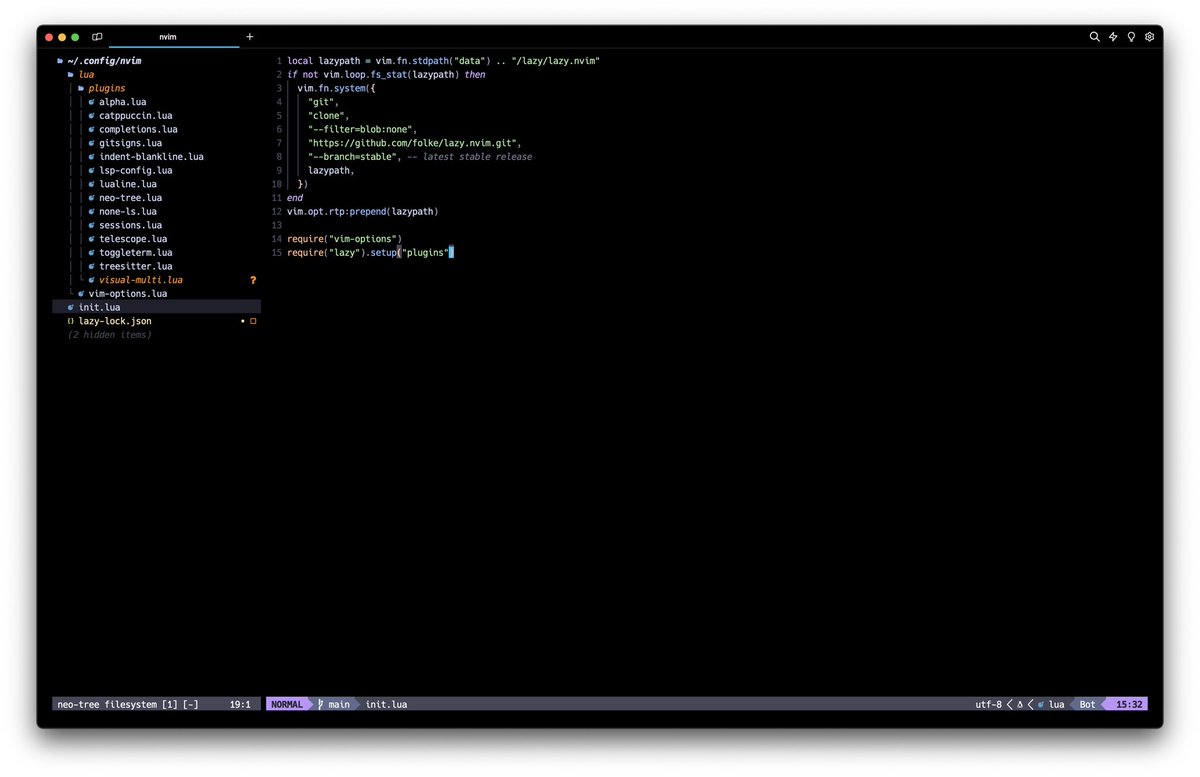
Task: Click the lightbulb icon in title bar
Action: tap(1131, 36)
